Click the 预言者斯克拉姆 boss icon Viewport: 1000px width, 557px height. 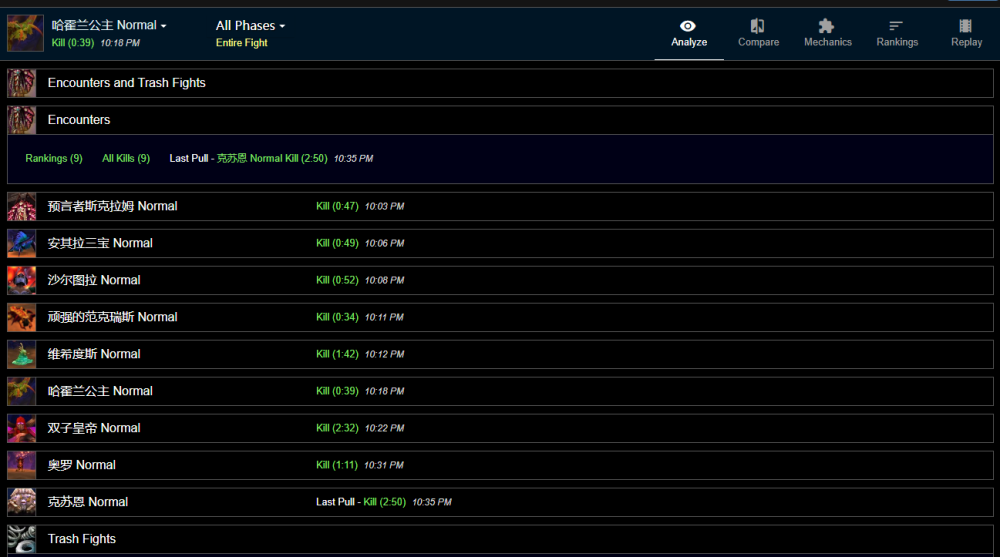click(x=22, y=207)
